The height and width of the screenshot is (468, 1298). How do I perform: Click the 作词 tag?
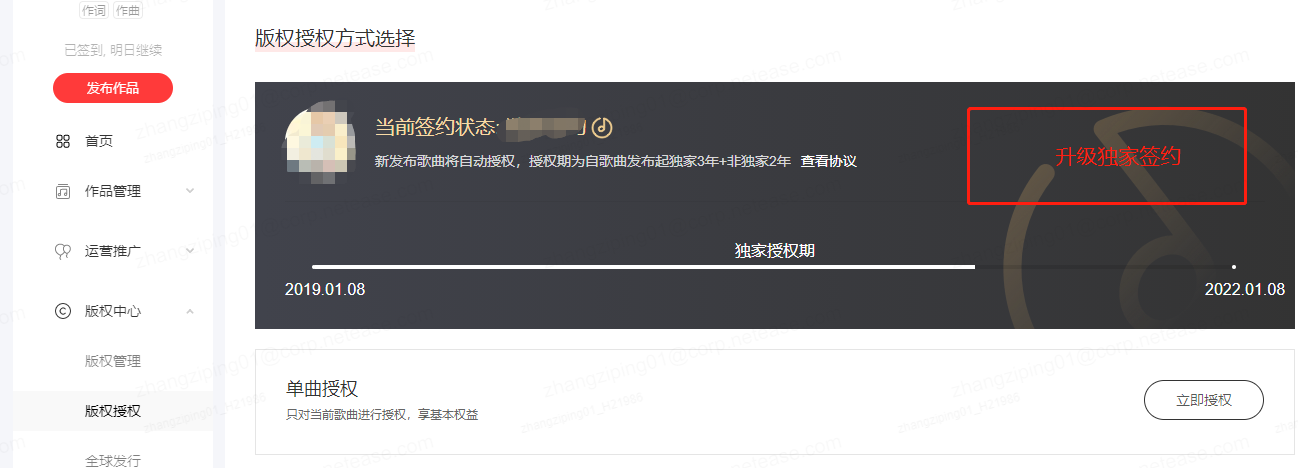94,10
